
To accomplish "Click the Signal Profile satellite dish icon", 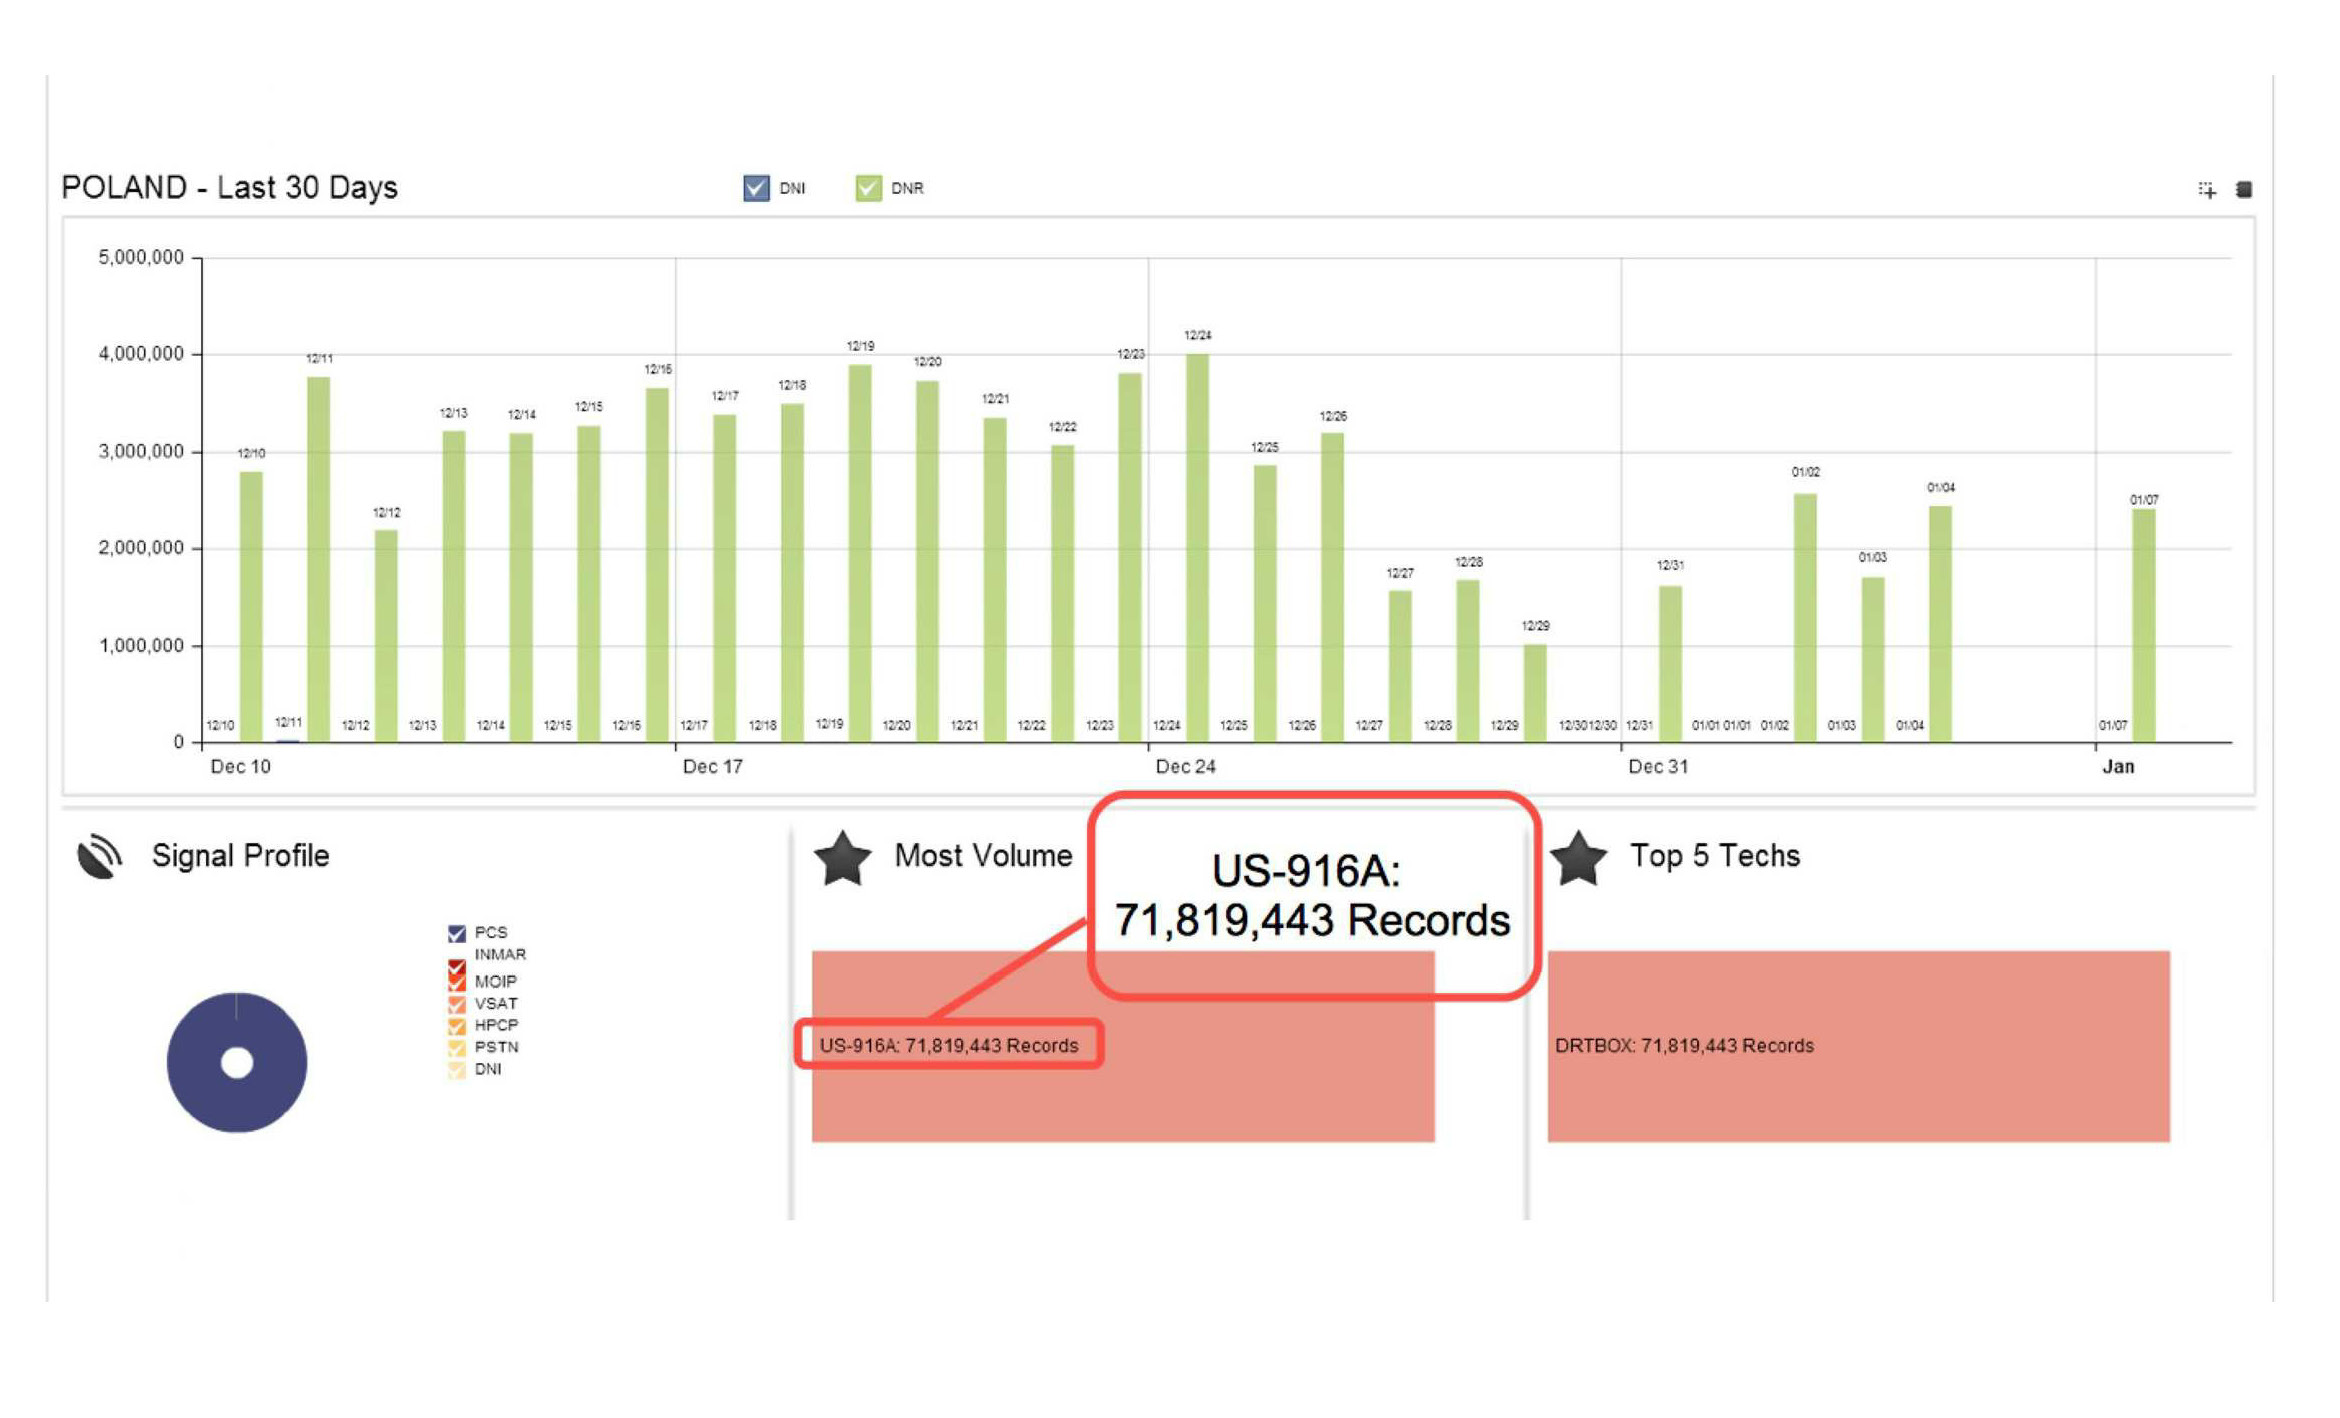I will (99, 856).
